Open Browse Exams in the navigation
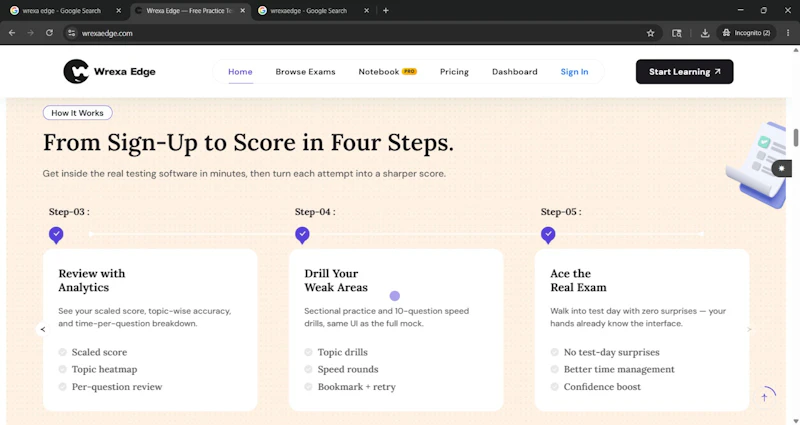Viewport: 800px width, 425px height. [x=306, y=71]
